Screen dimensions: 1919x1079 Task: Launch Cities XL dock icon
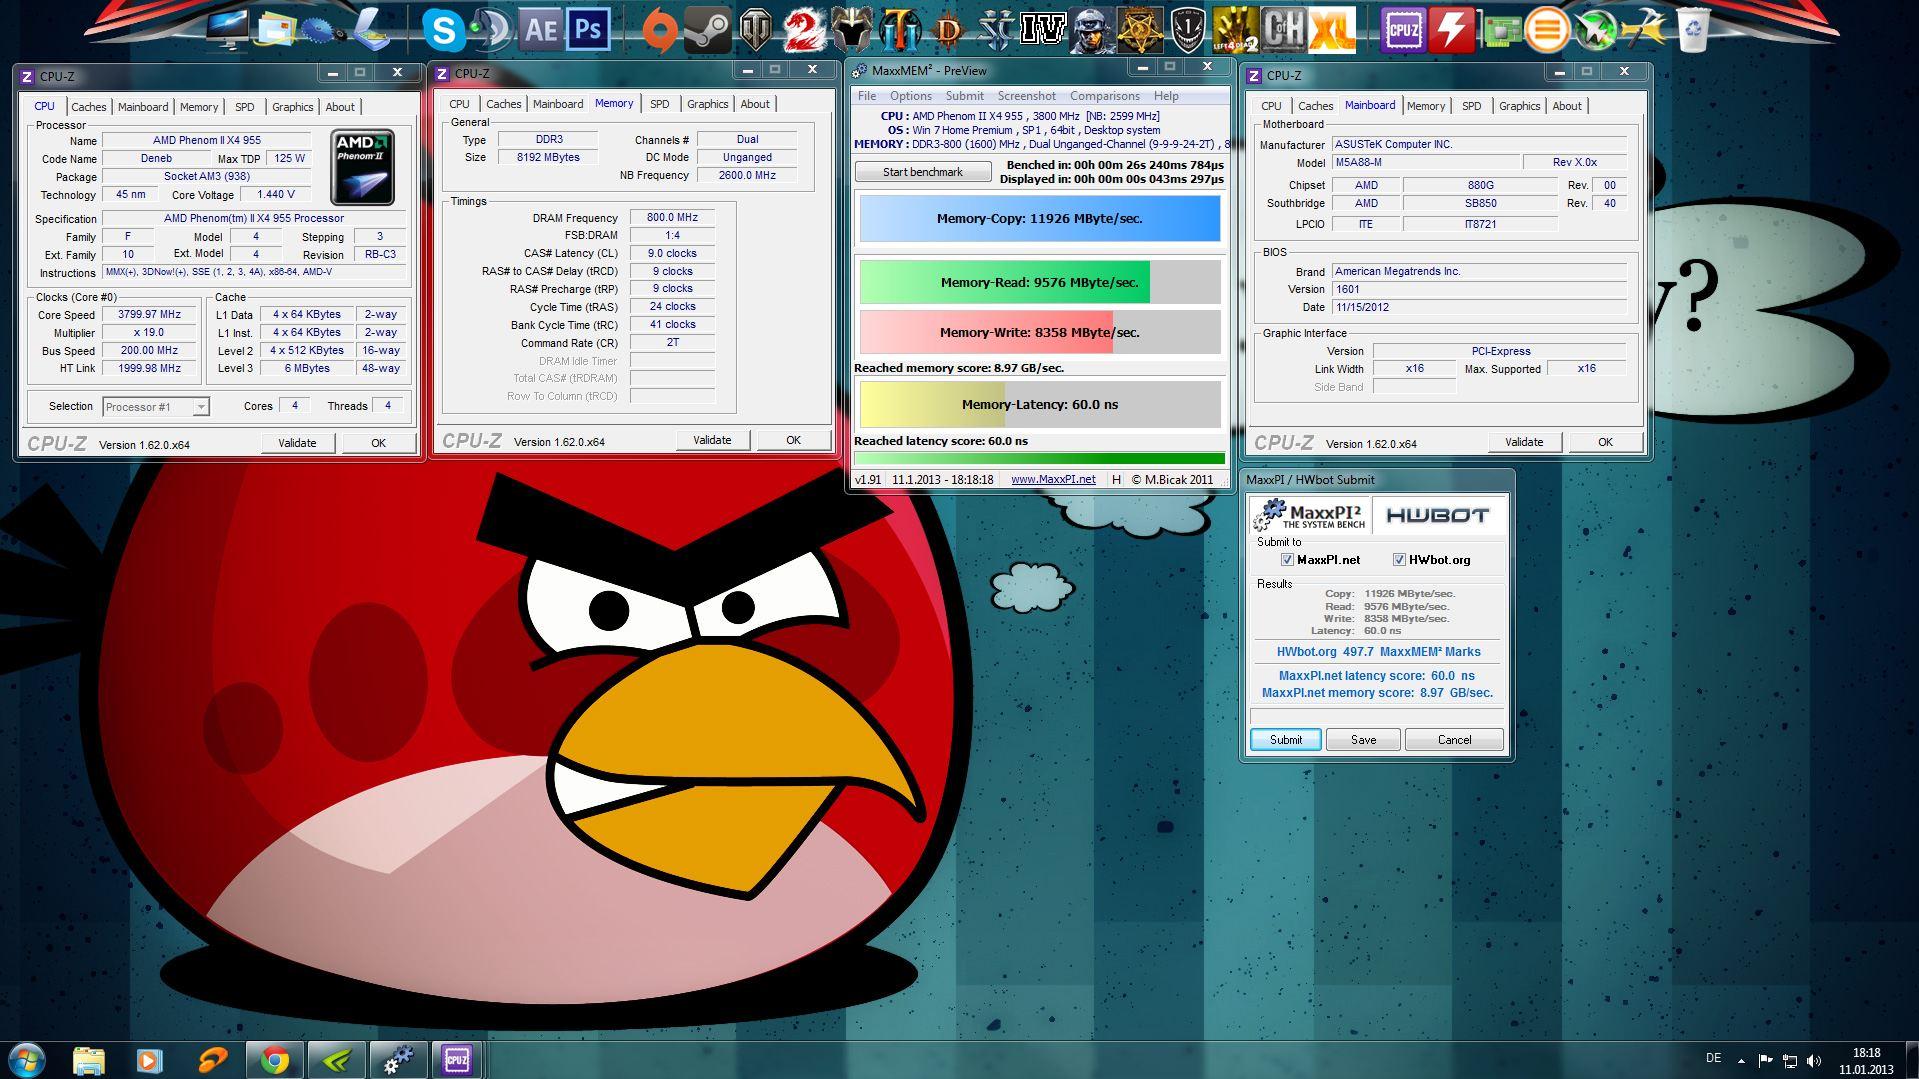(1331, 30)
